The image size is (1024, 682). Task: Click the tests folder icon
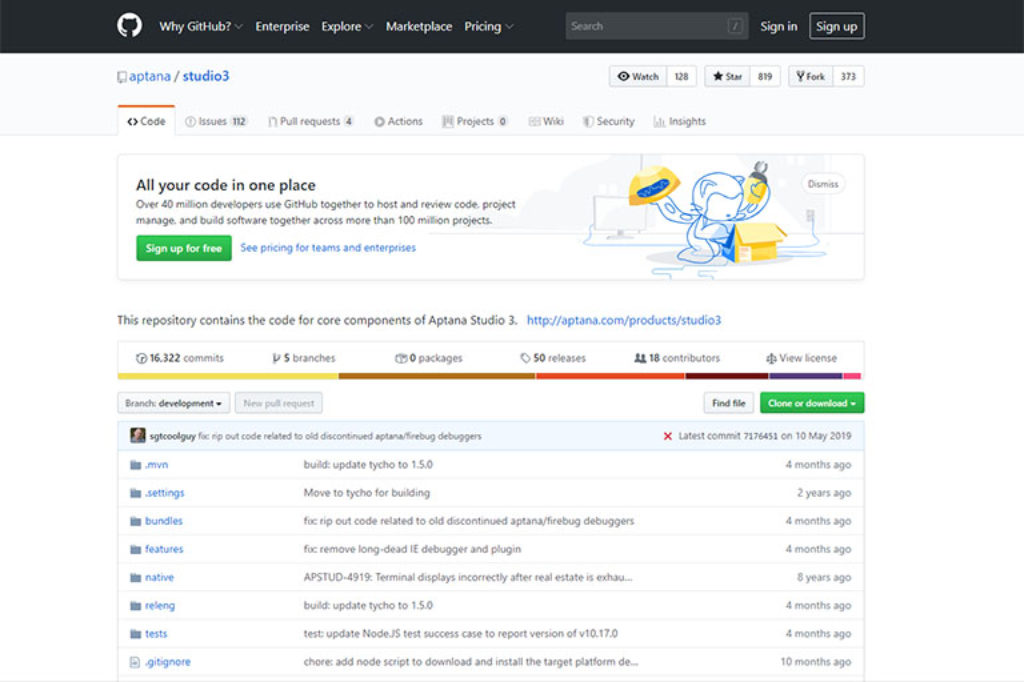(x=136, y=634)
